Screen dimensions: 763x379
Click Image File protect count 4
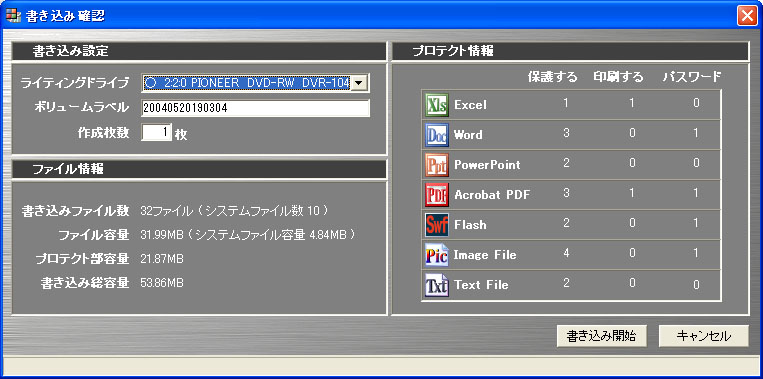[x=566, y=253]
